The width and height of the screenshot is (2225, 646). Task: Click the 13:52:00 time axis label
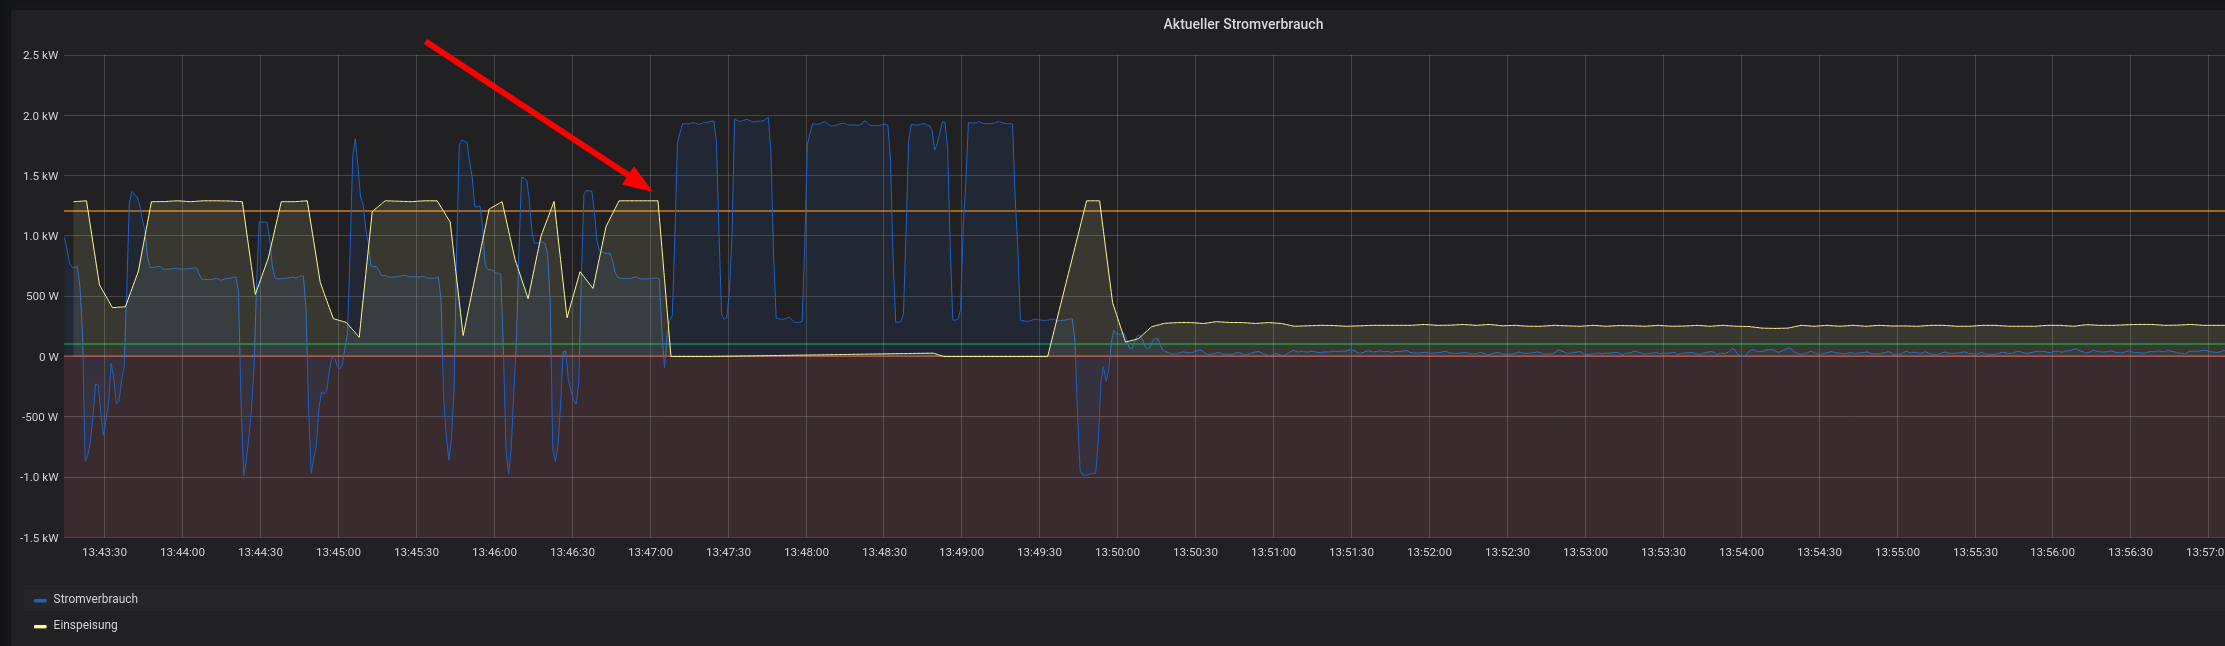pyautogui.click(x=1430, y=552)
